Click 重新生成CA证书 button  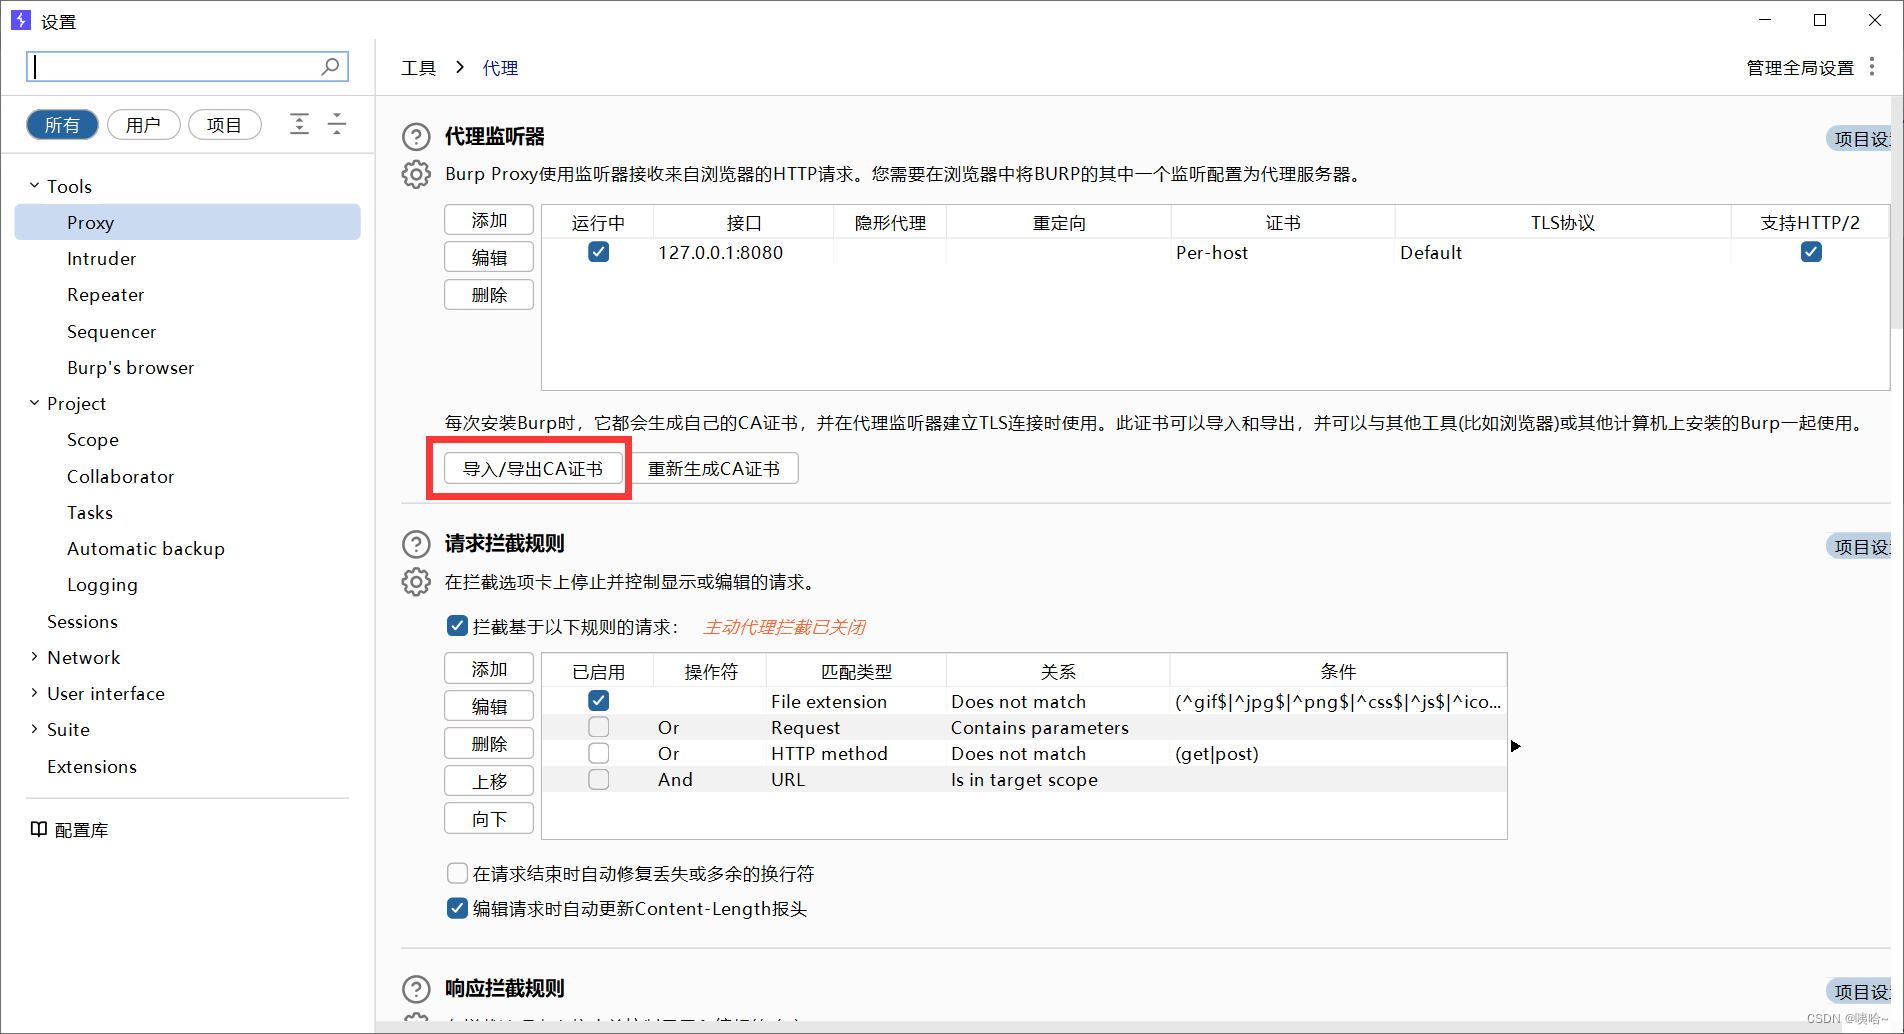tap(714, 468)
